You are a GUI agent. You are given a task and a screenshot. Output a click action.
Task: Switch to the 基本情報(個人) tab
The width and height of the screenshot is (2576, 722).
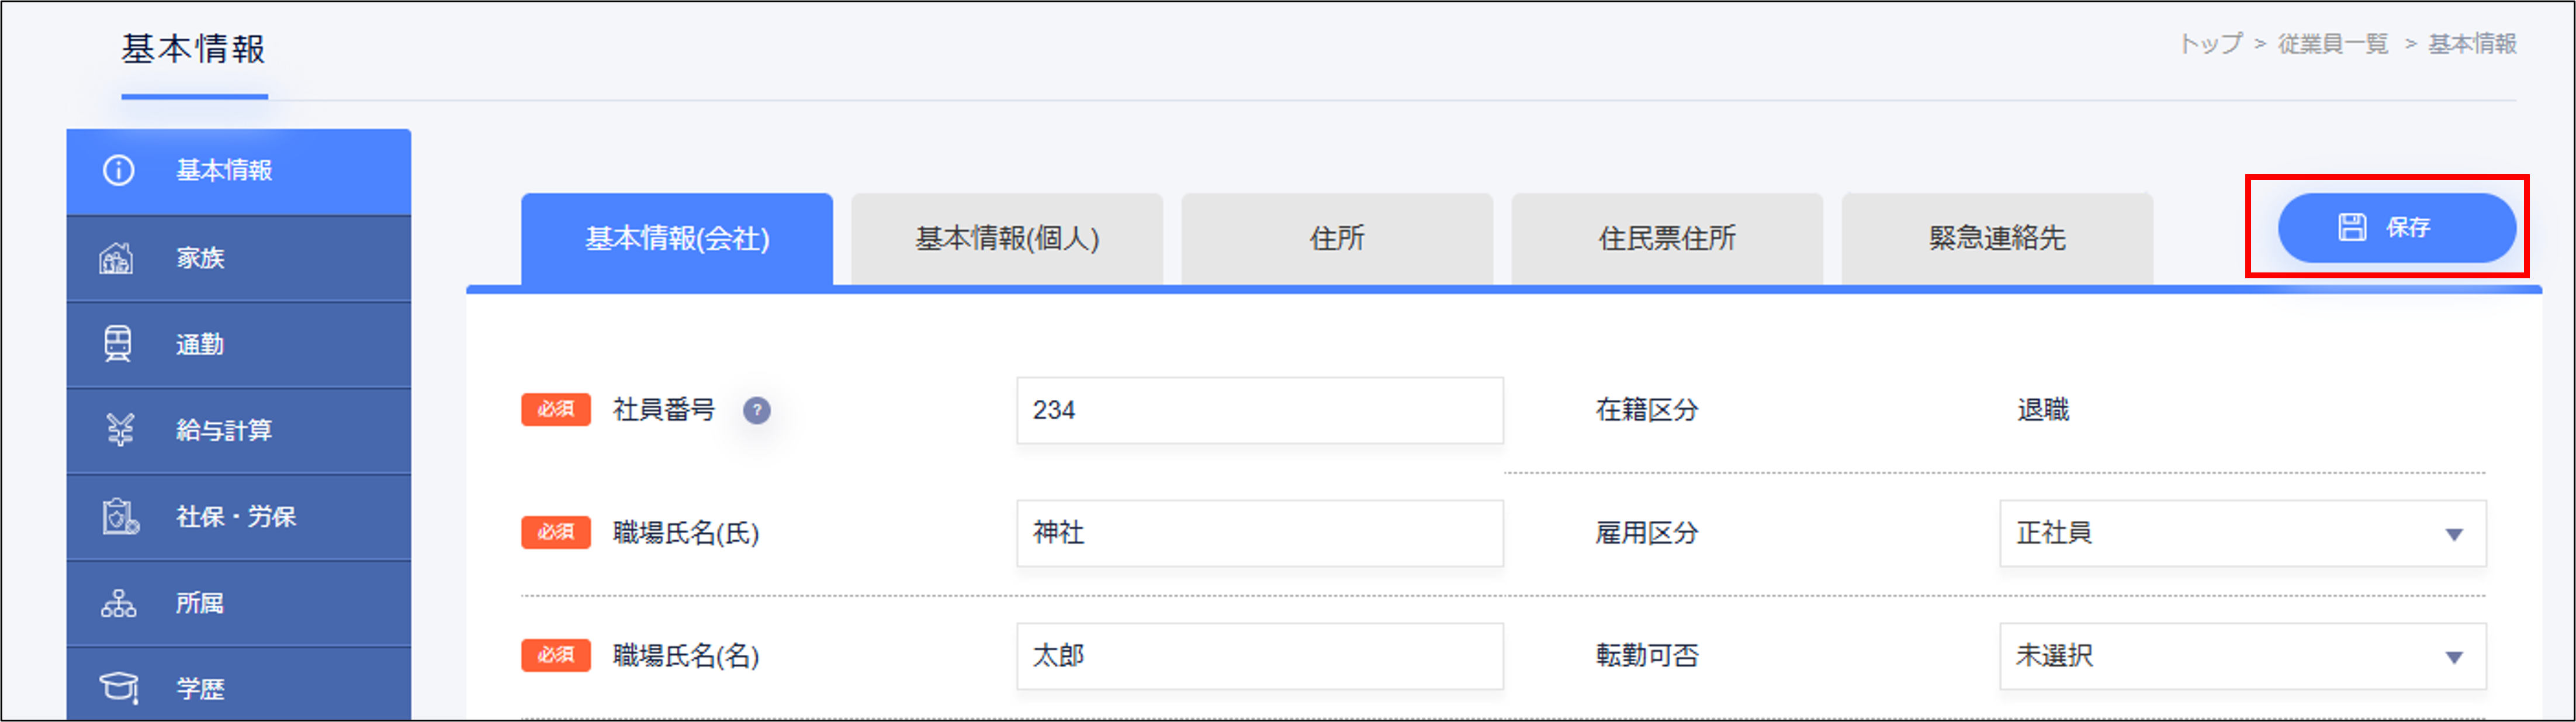coord(1007,239)
